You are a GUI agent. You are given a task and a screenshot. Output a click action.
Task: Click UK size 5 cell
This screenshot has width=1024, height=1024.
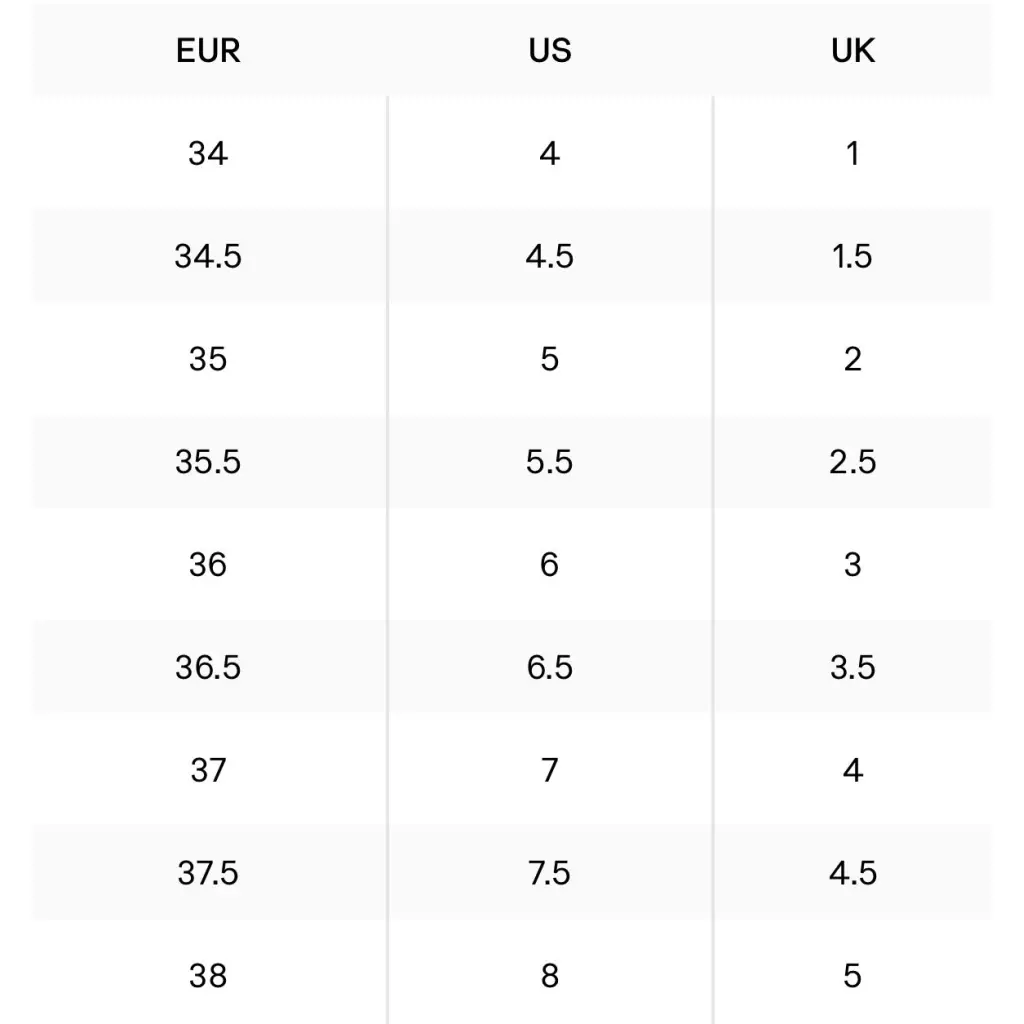852,975
